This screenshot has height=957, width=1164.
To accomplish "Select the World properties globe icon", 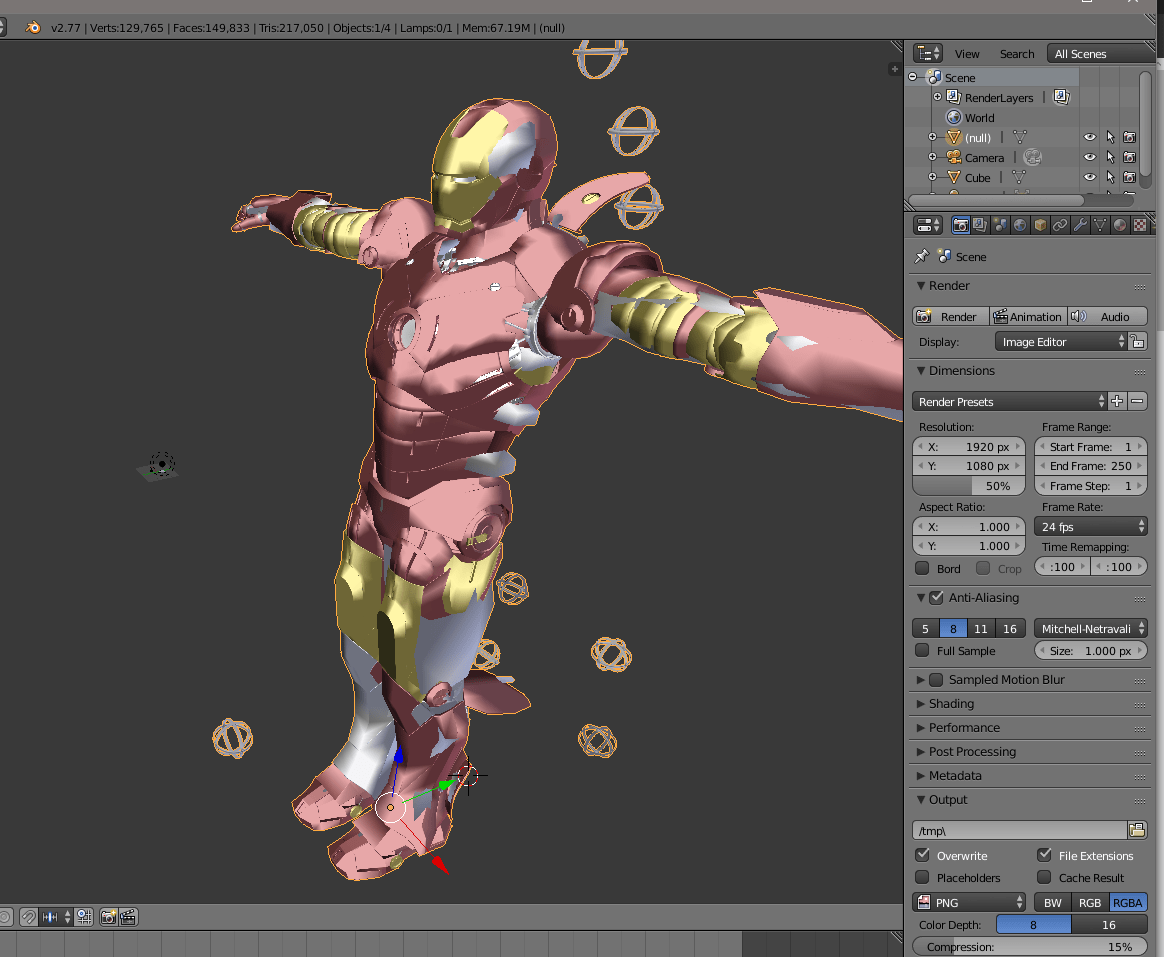I will pos(1020,224).
